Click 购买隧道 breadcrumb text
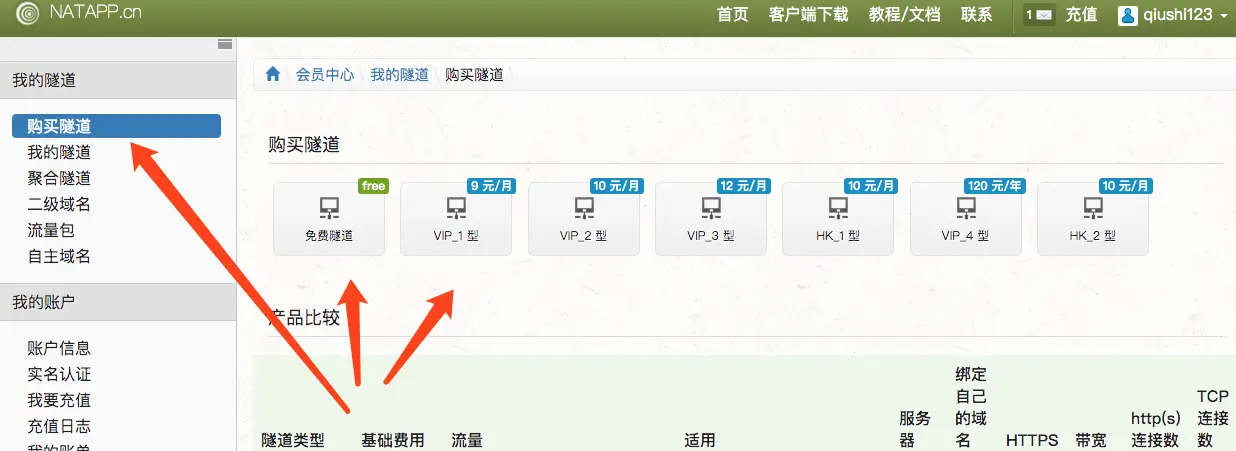 point(474,75)
